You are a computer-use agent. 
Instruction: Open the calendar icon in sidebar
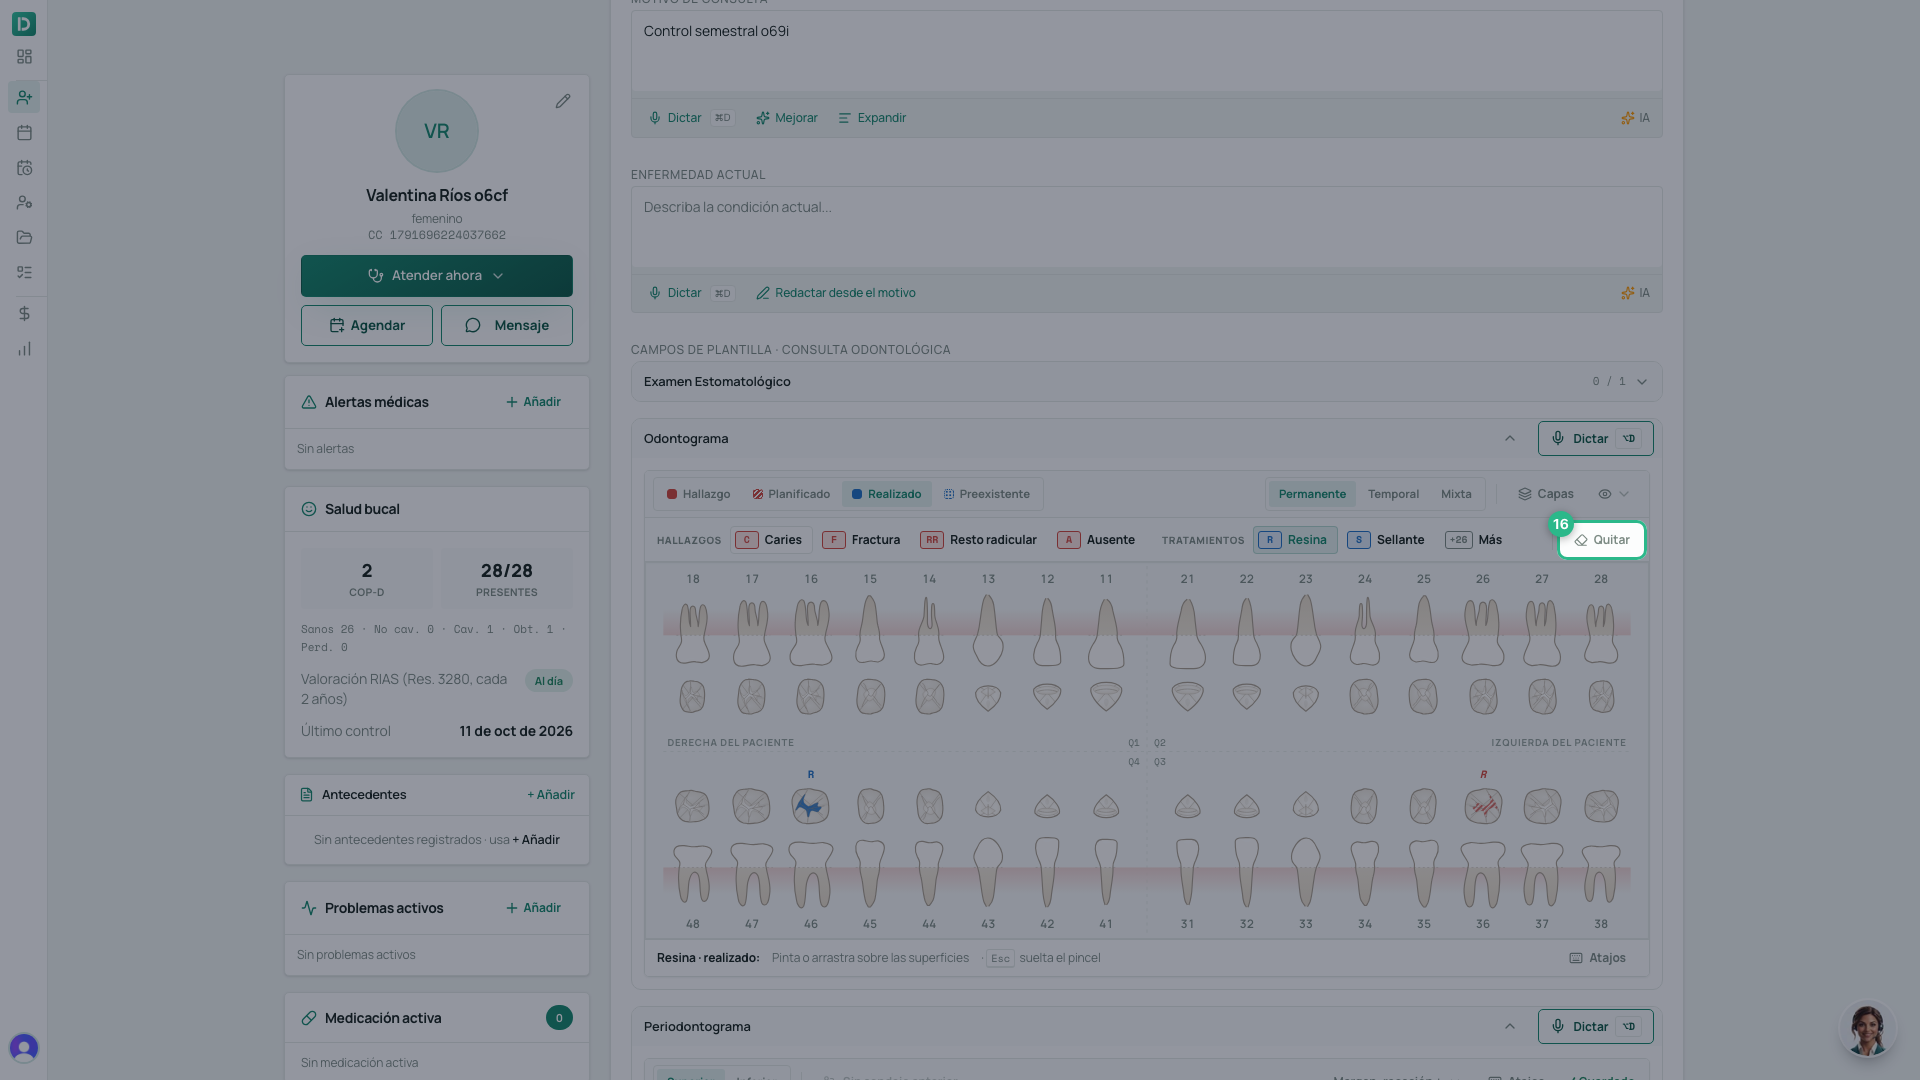(x=24, y=132)
